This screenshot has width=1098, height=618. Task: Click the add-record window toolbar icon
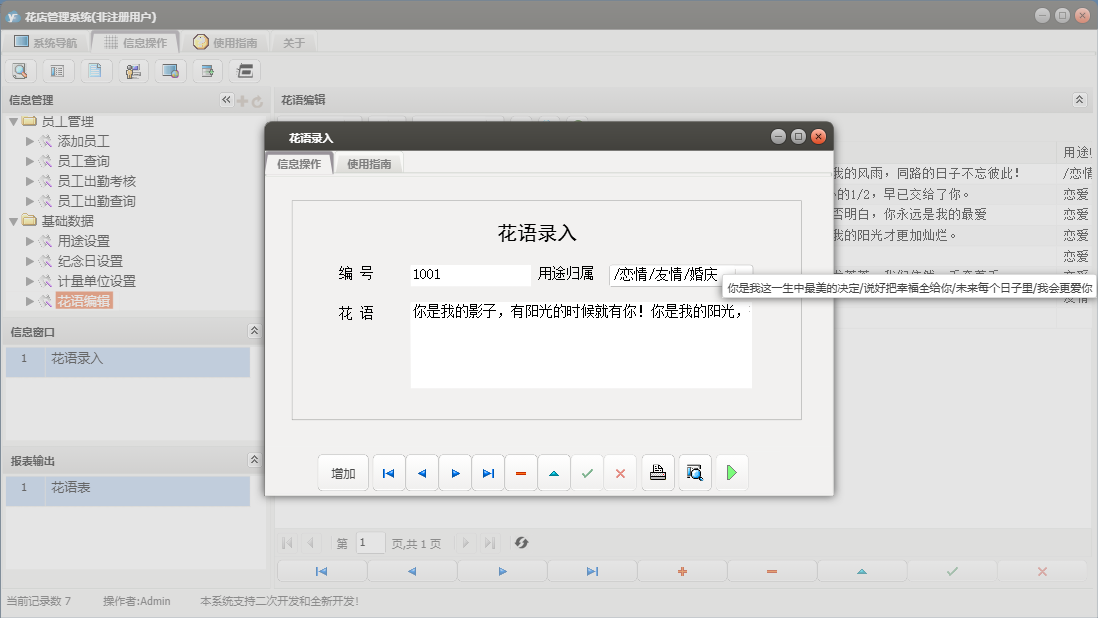(x=207, y=70)
